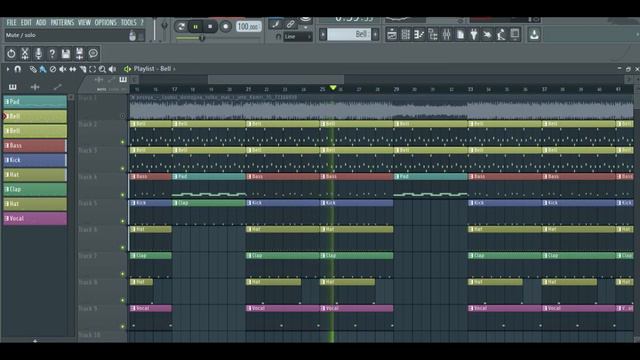Arm the record button
640x360 pixels.
[225, 27]
